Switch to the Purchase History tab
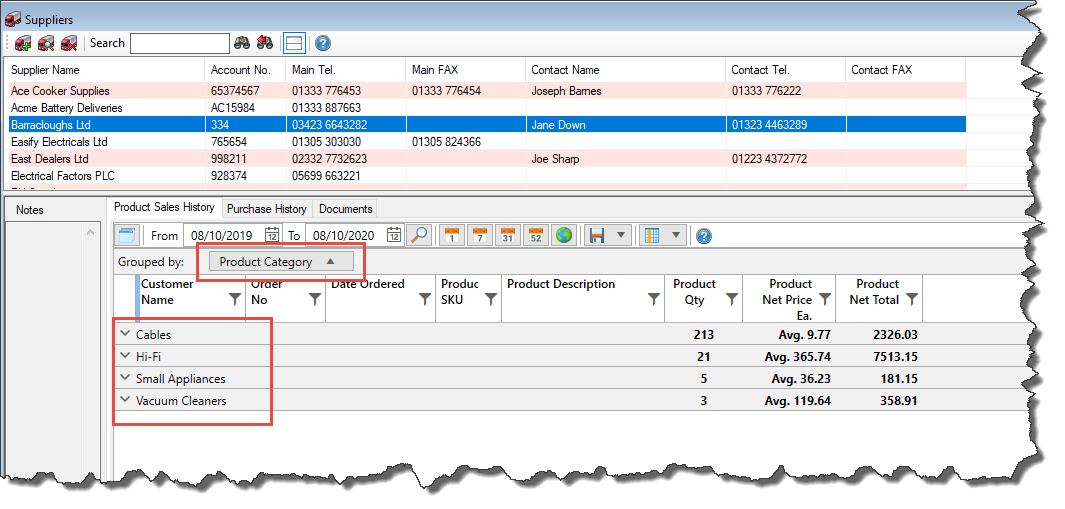 tap(266, 209)
